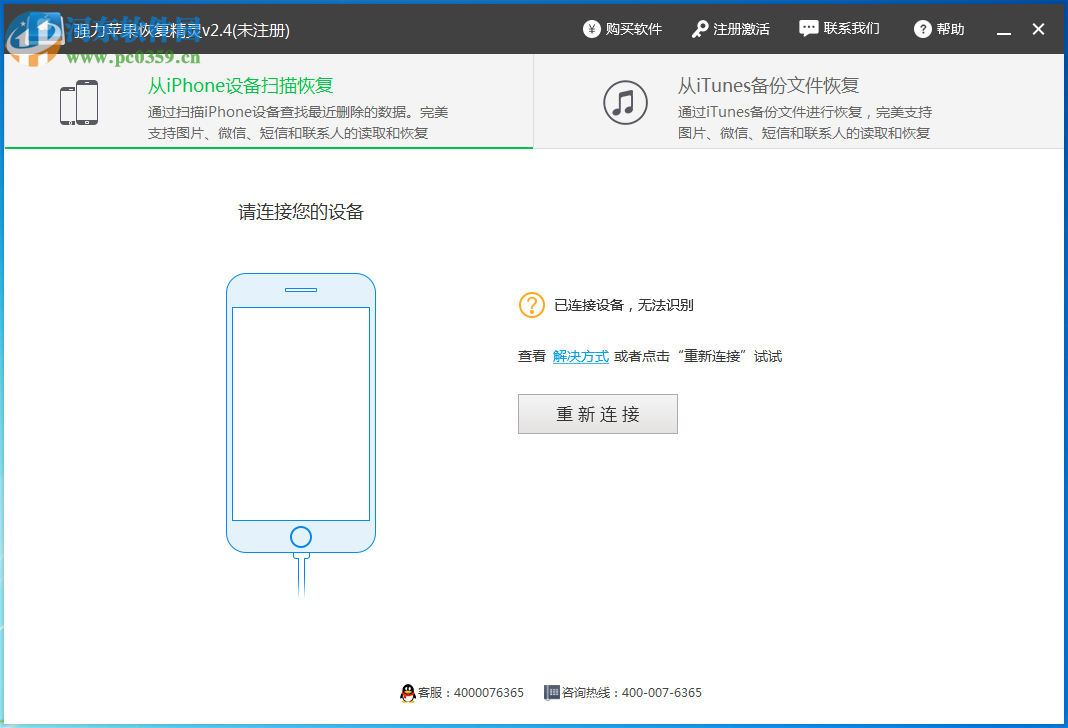Click the 请连接您的设备 prompt text
The height and width of the screenshot is (728, 1068).
pyautogui.click(x=300, y=212)
